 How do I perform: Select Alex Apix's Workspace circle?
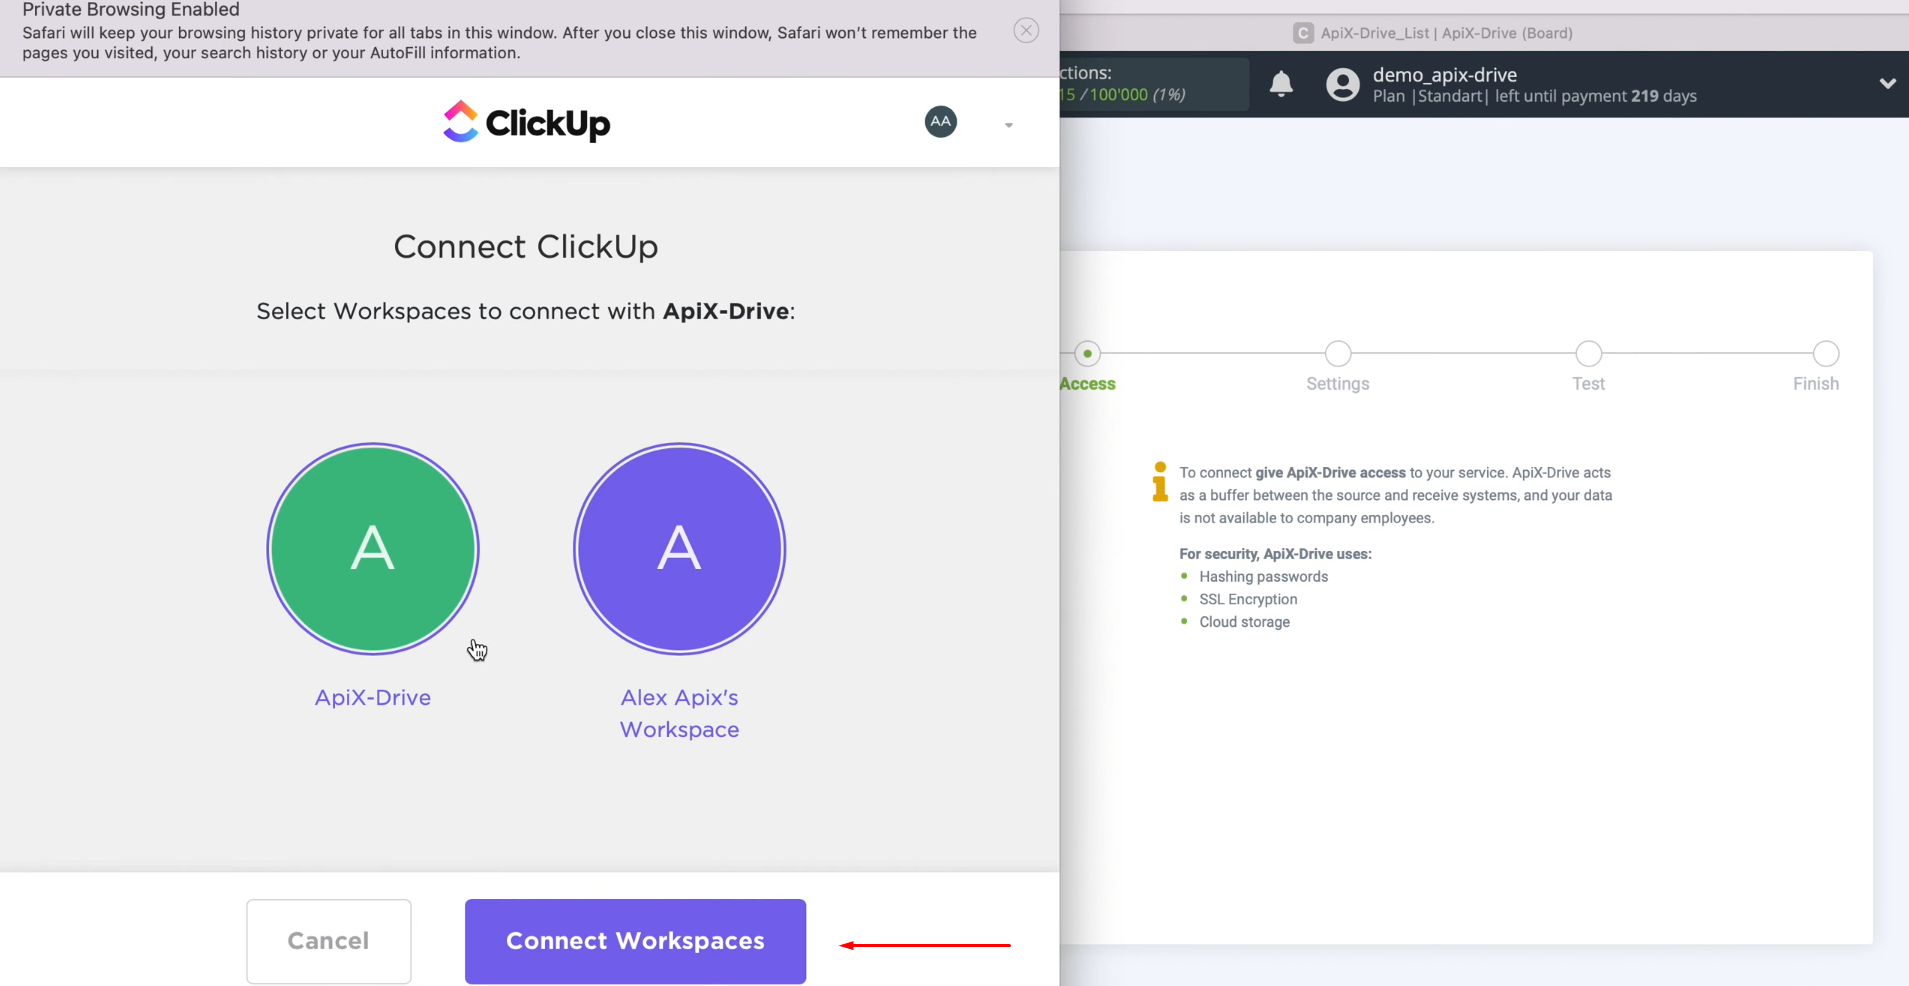[x=679, y=549]
